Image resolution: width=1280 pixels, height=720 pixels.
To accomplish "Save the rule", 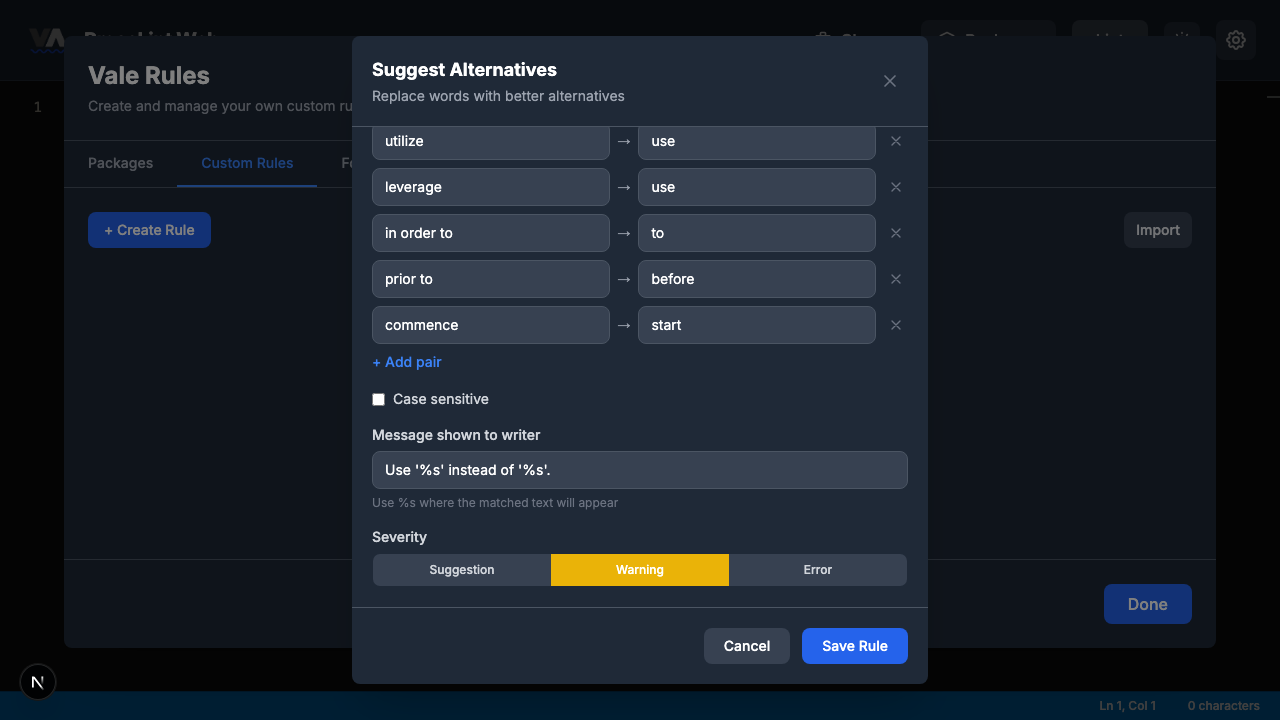I will [854, 646].
